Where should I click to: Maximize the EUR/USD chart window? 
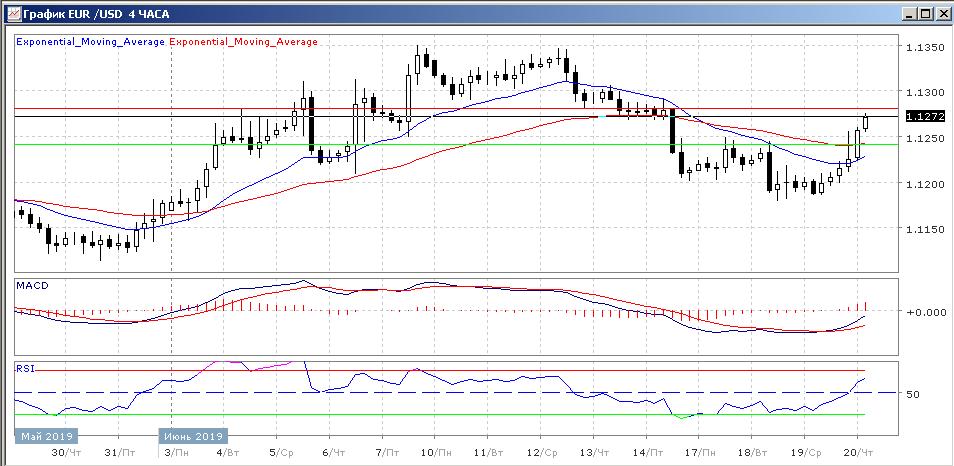925,13
